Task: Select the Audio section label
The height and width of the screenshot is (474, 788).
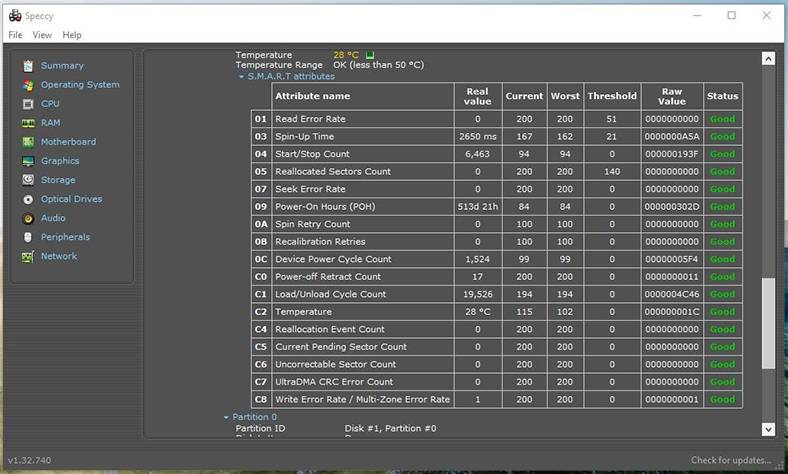Action: pos(53,219)
